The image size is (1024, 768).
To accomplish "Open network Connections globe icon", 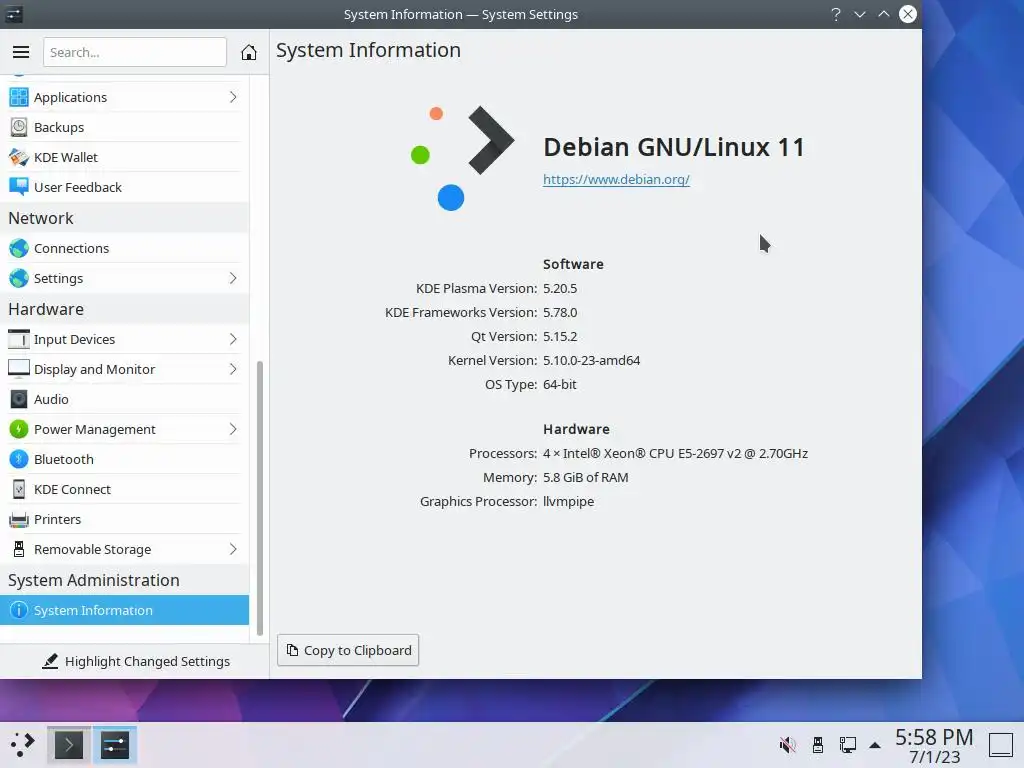I will pyautogui.click(x=19, y=248).
